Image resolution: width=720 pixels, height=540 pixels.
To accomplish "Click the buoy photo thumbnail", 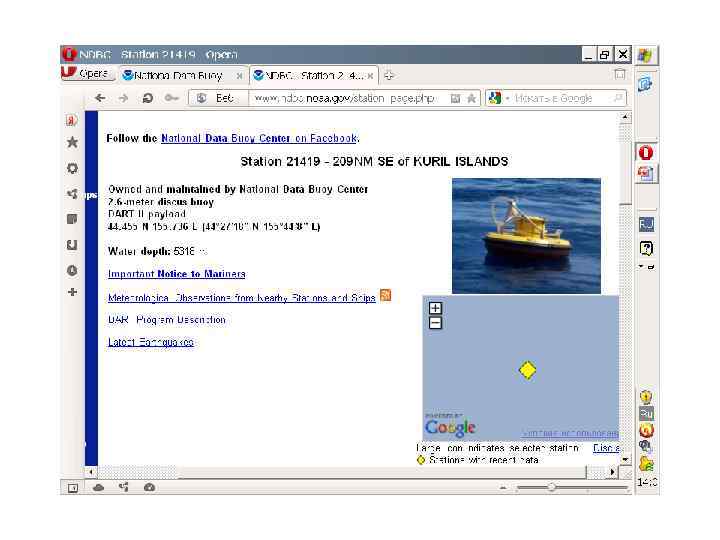I will (526, 236).
